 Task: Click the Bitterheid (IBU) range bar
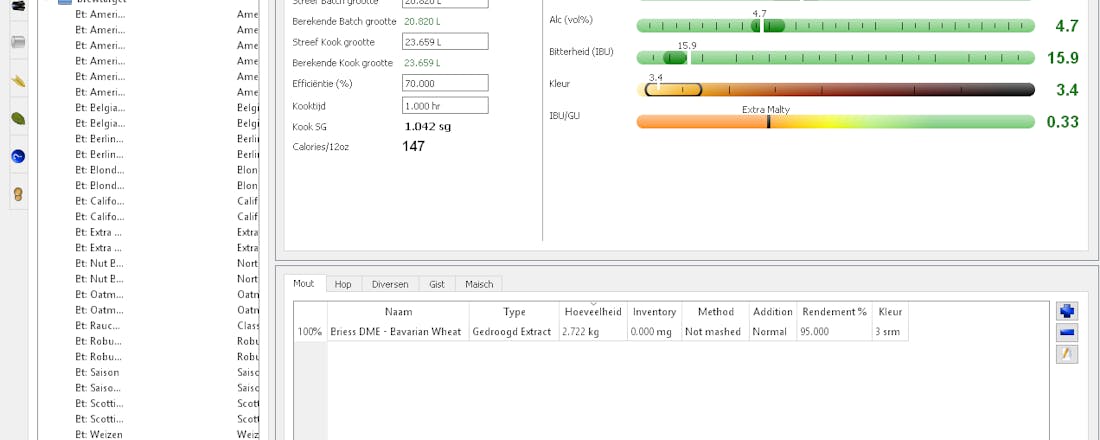click(836, 58)
